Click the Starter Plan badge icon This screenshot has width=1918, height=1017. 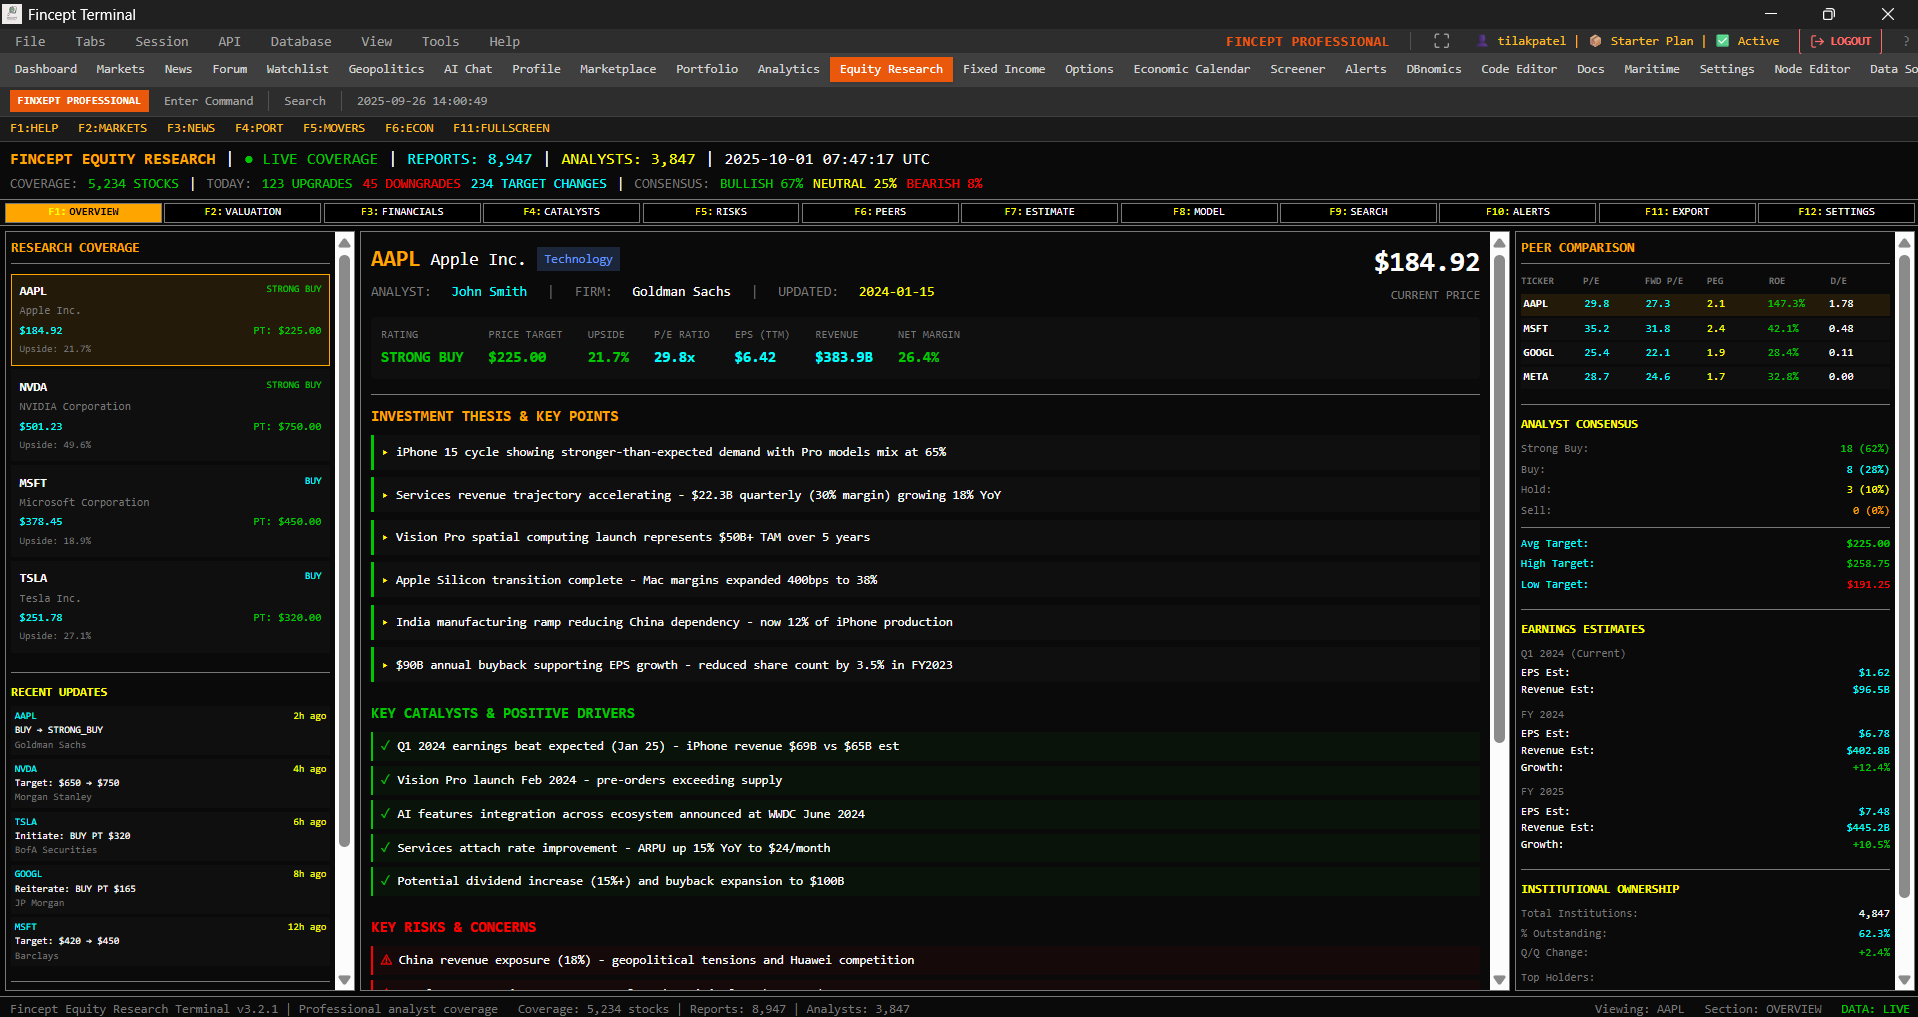(1597, 41)
